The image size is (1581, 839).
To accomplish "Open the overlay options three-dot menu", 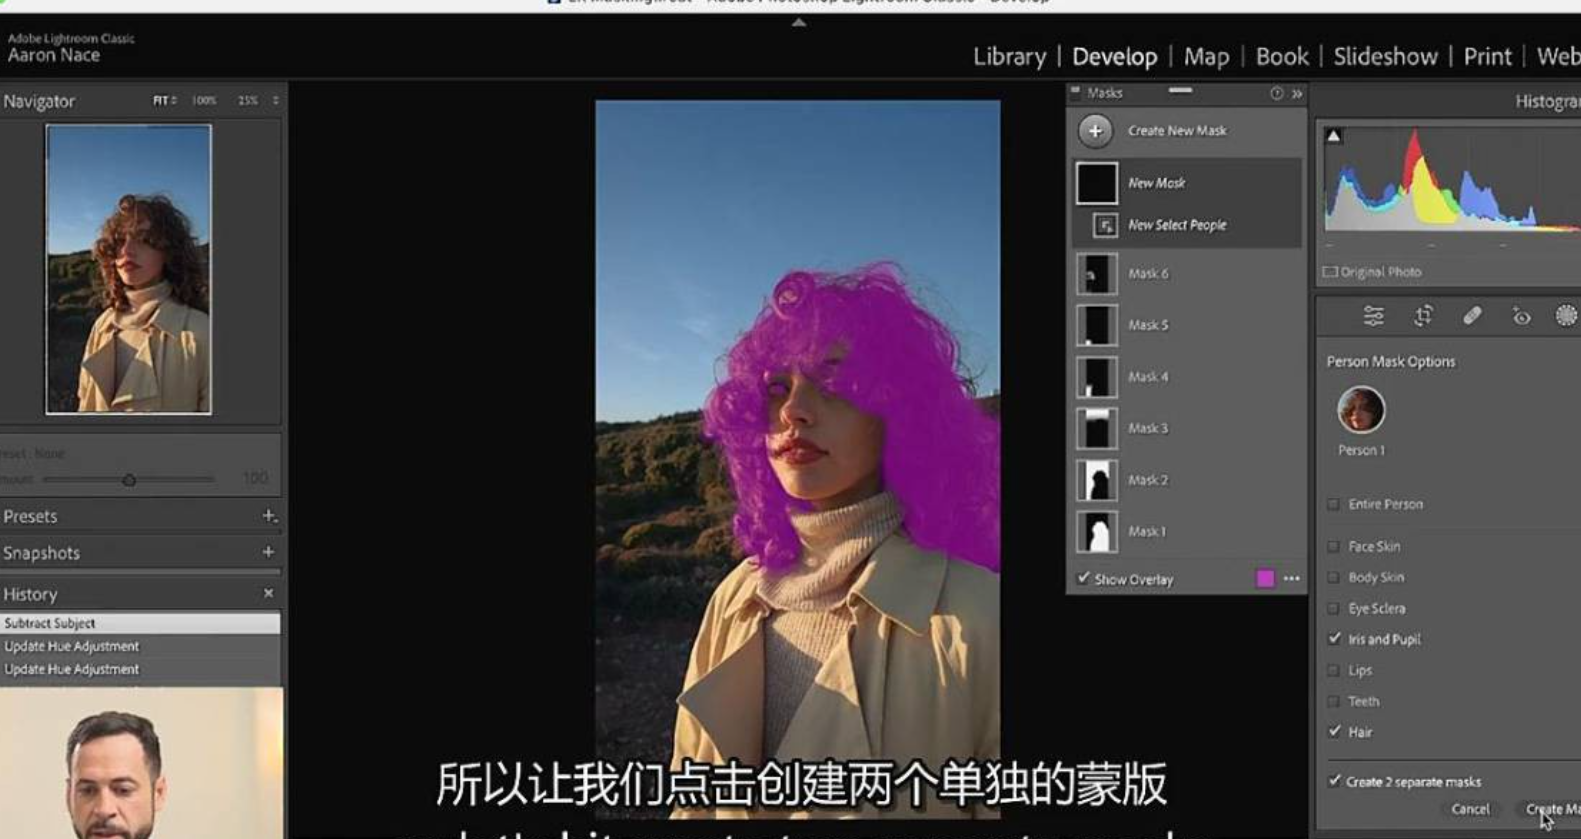I will tap(1292, 578).
